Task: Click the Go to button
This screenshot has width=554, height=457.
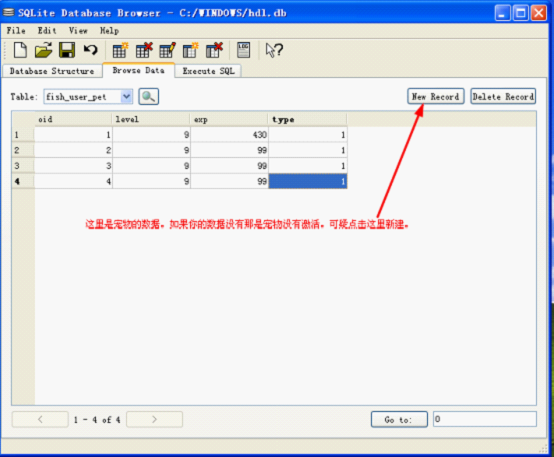Action: 399,419
